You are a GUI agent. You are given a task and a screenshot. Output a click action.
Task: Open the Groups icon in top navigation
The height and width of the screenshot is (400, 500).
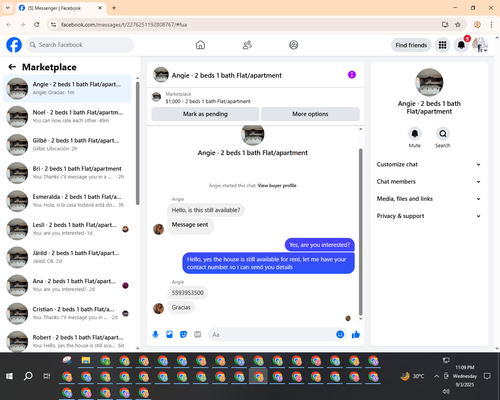coord(294,45)
